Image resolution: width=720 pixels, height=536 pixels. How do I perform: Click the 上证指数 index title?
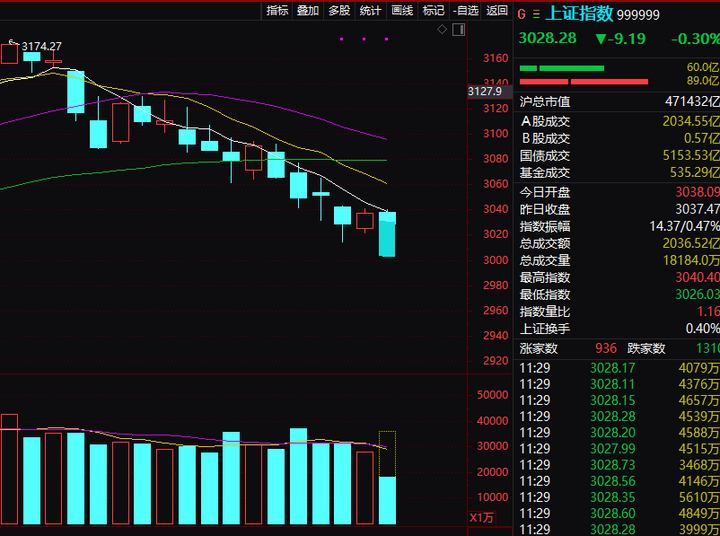pos(579,14)
